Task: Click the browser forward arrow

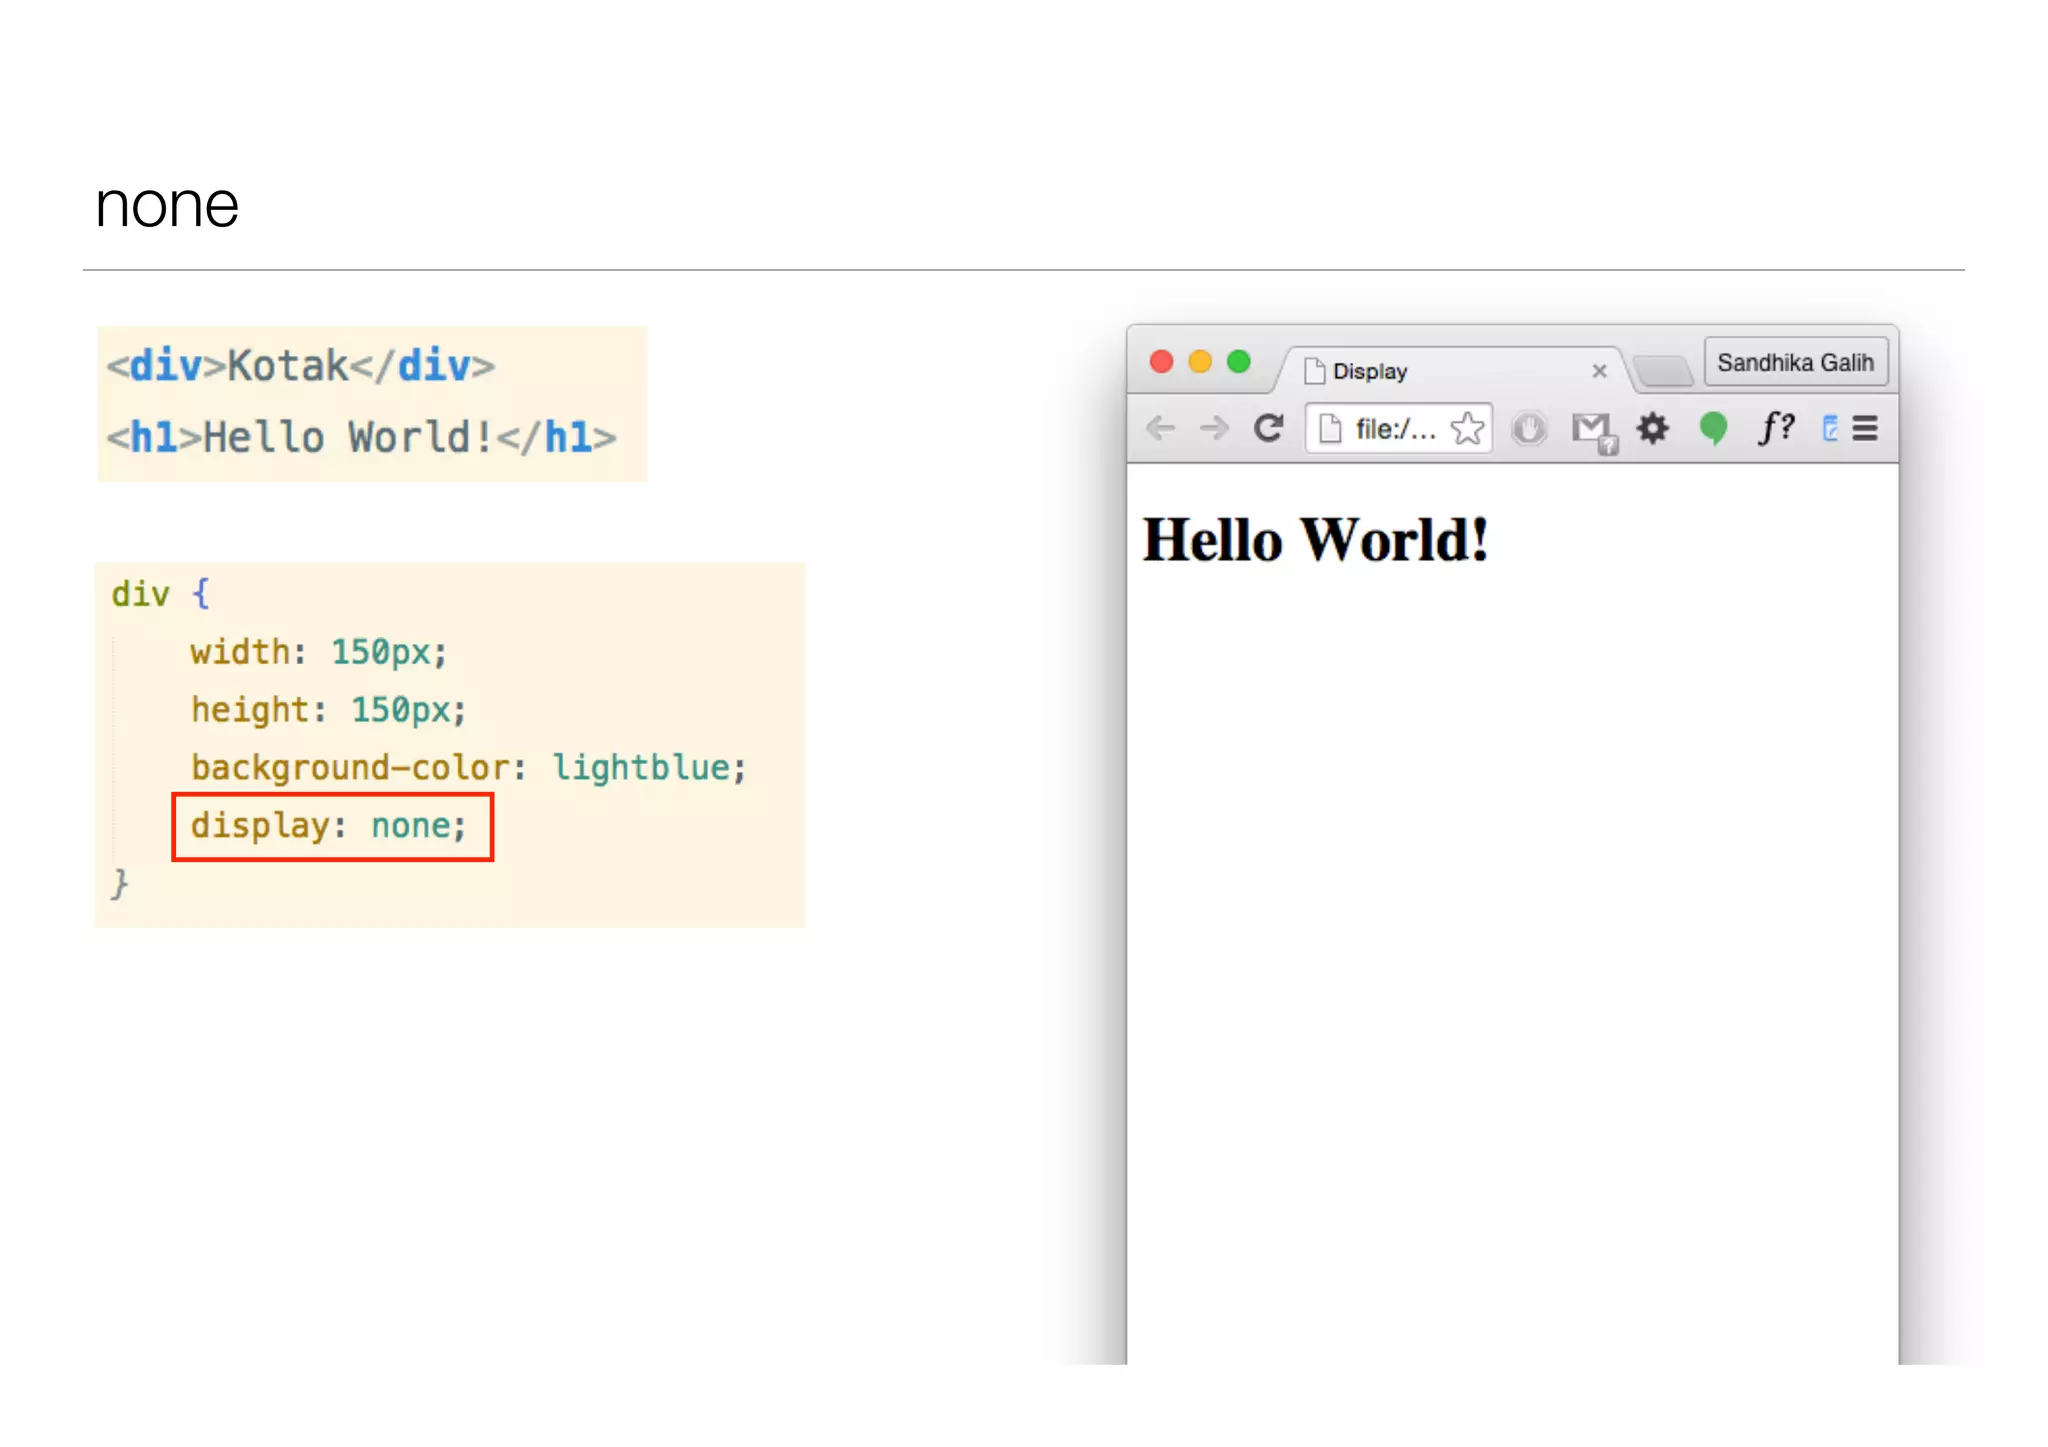Action: [x=1214, y=429]
